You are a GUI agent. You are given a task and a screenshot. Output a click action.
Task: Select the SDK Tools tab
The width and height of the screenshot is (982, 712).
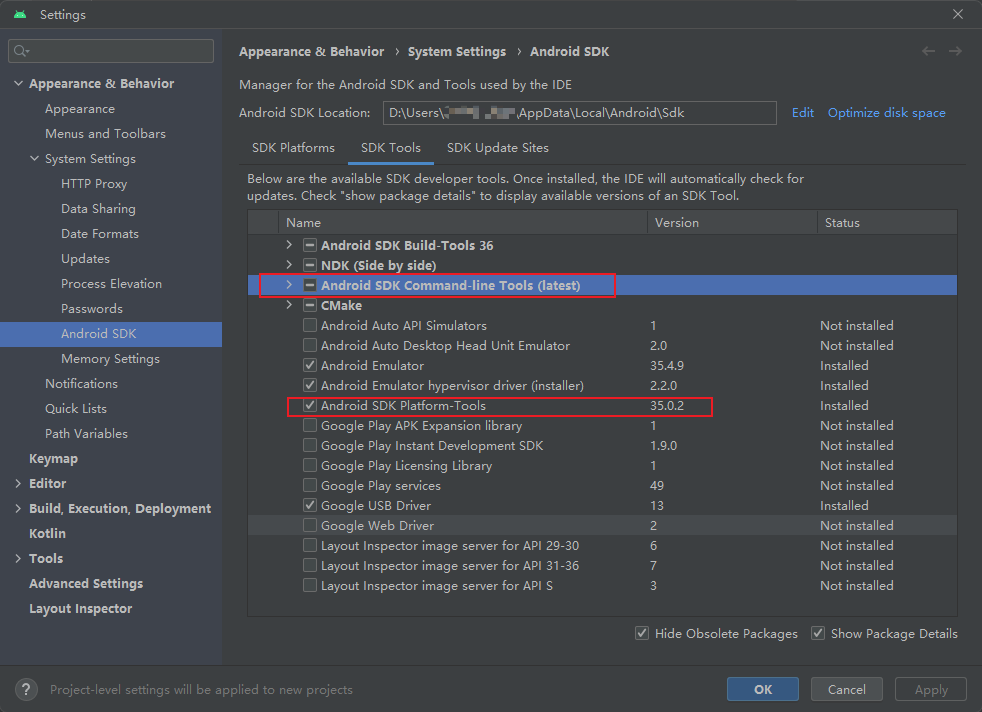click(x=391, y=148)
